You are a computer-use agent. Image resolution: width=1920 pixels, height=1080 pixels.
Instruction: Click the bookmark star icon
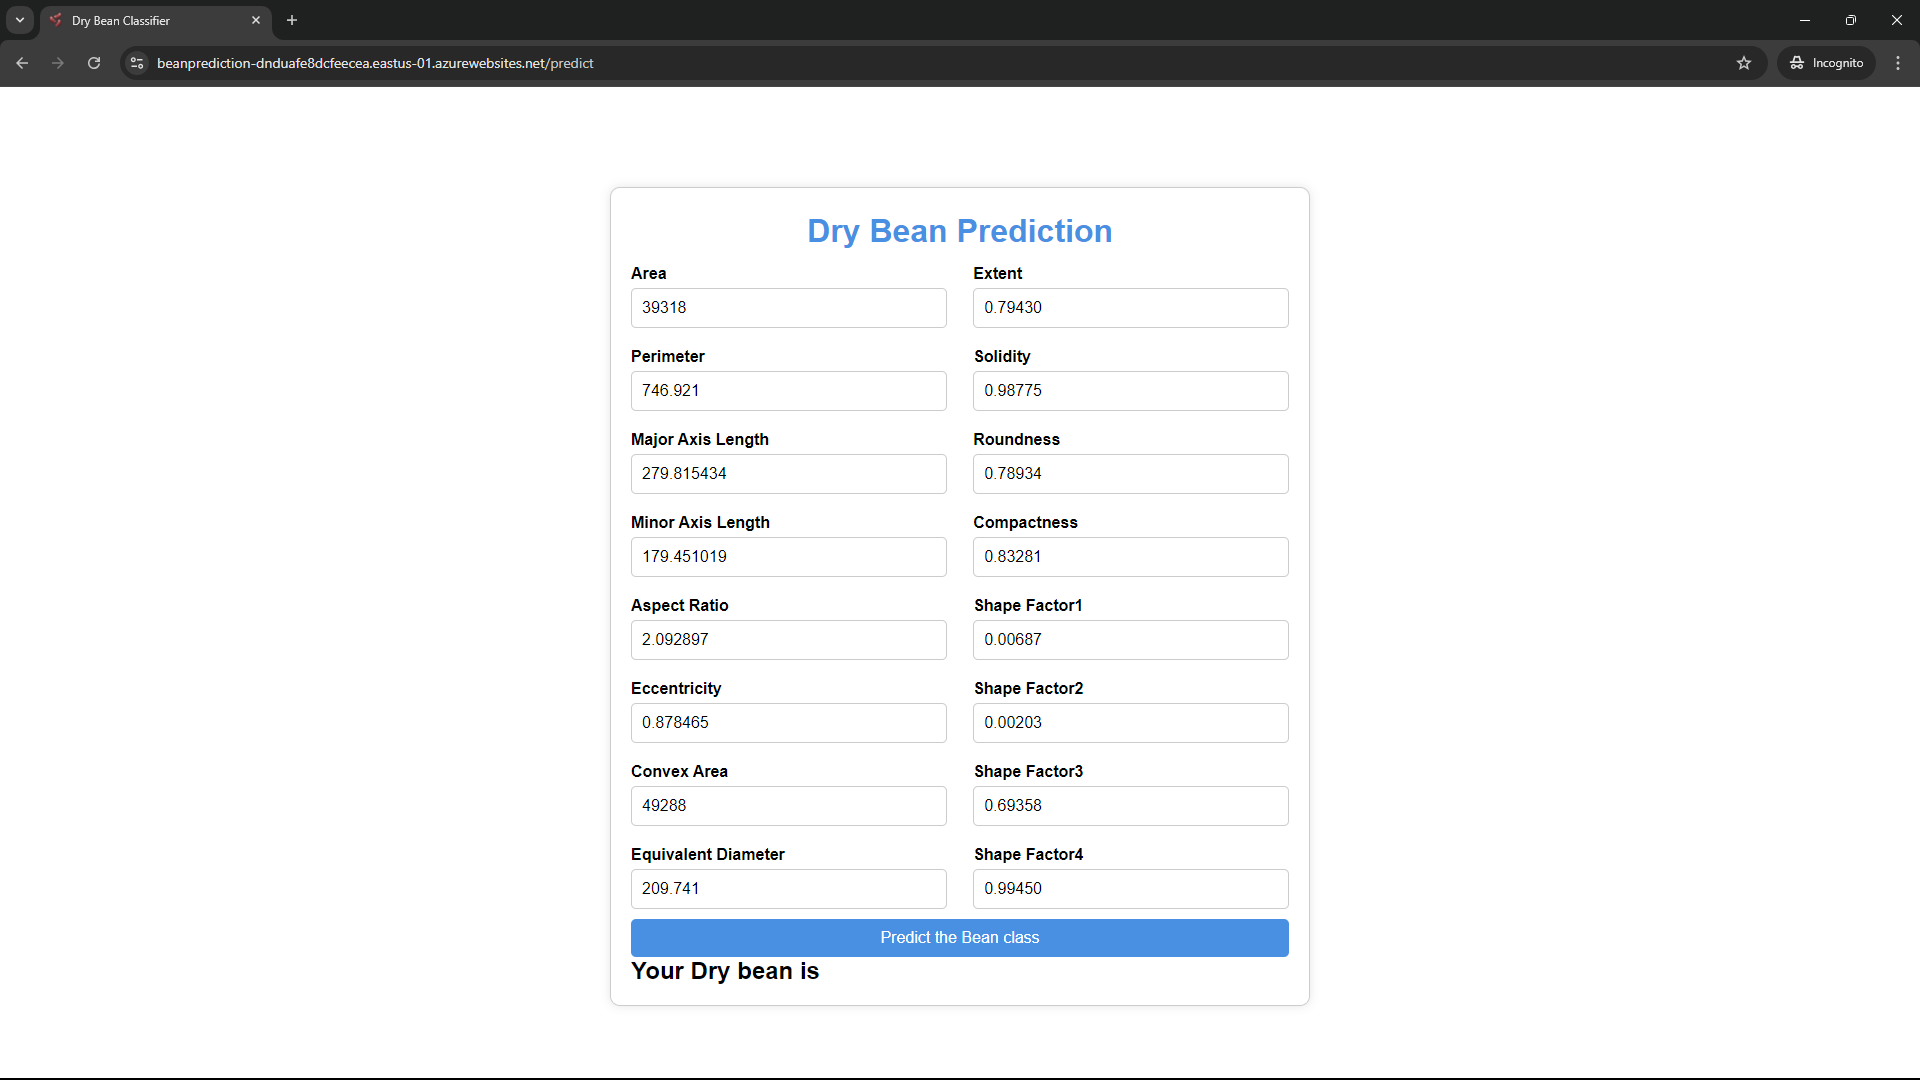point(1747,62)
